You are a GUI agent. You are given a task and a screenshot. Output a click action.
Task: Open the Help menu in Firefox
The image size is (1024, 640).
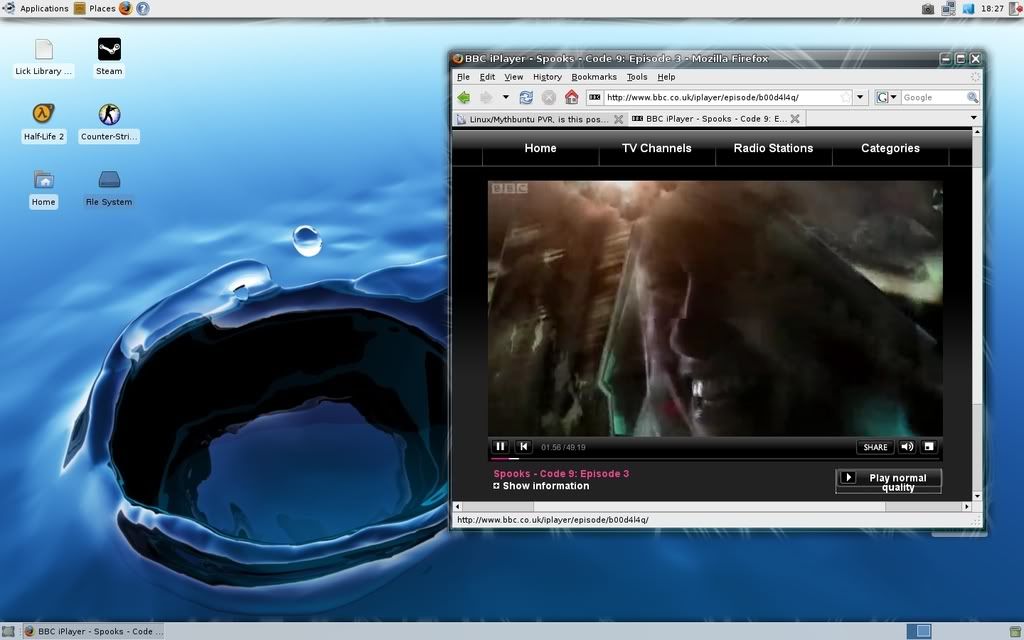pyautogui.click(x=666, y=76)
